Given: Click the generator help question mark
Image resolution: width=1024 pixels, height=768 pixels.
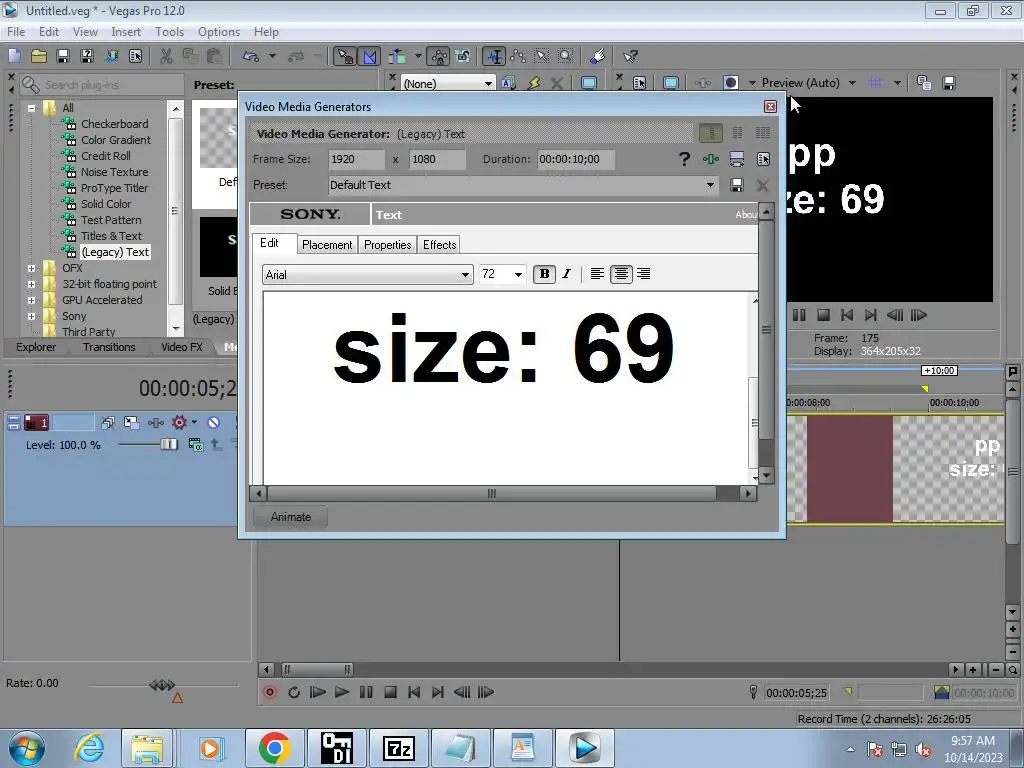Looking at the screenshot, I should tap(684, 159).
